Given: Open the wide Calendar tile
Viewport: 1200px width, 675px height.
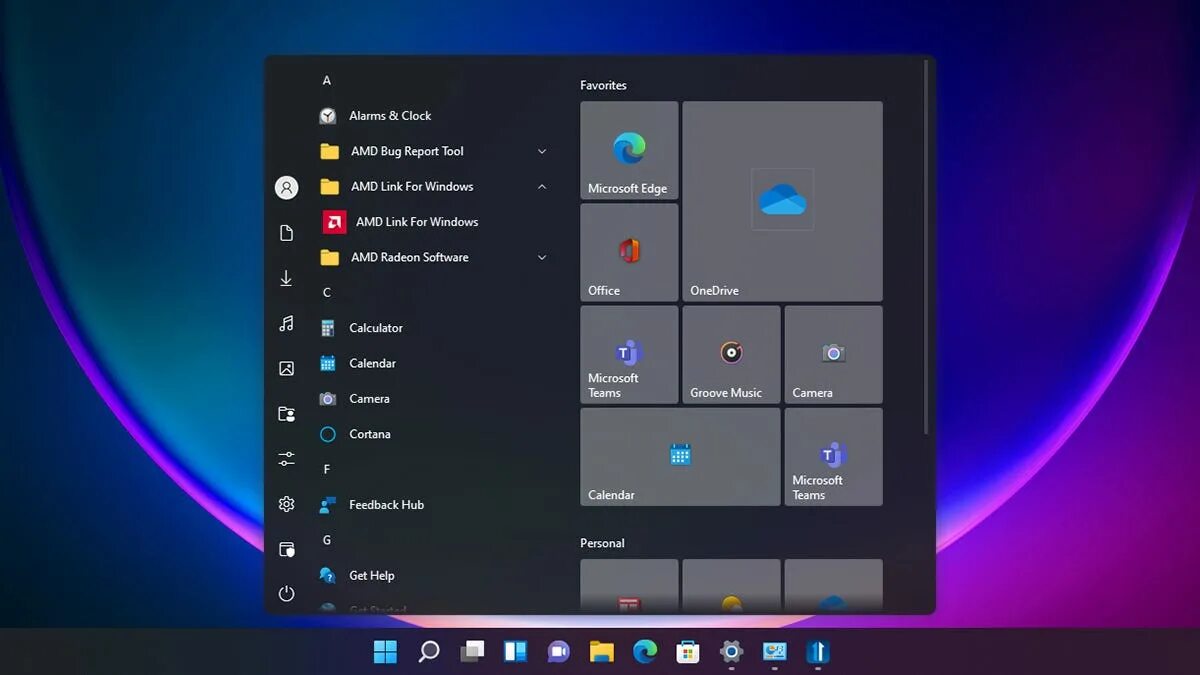Looking at the screenshot, I should tap(680, 456).
